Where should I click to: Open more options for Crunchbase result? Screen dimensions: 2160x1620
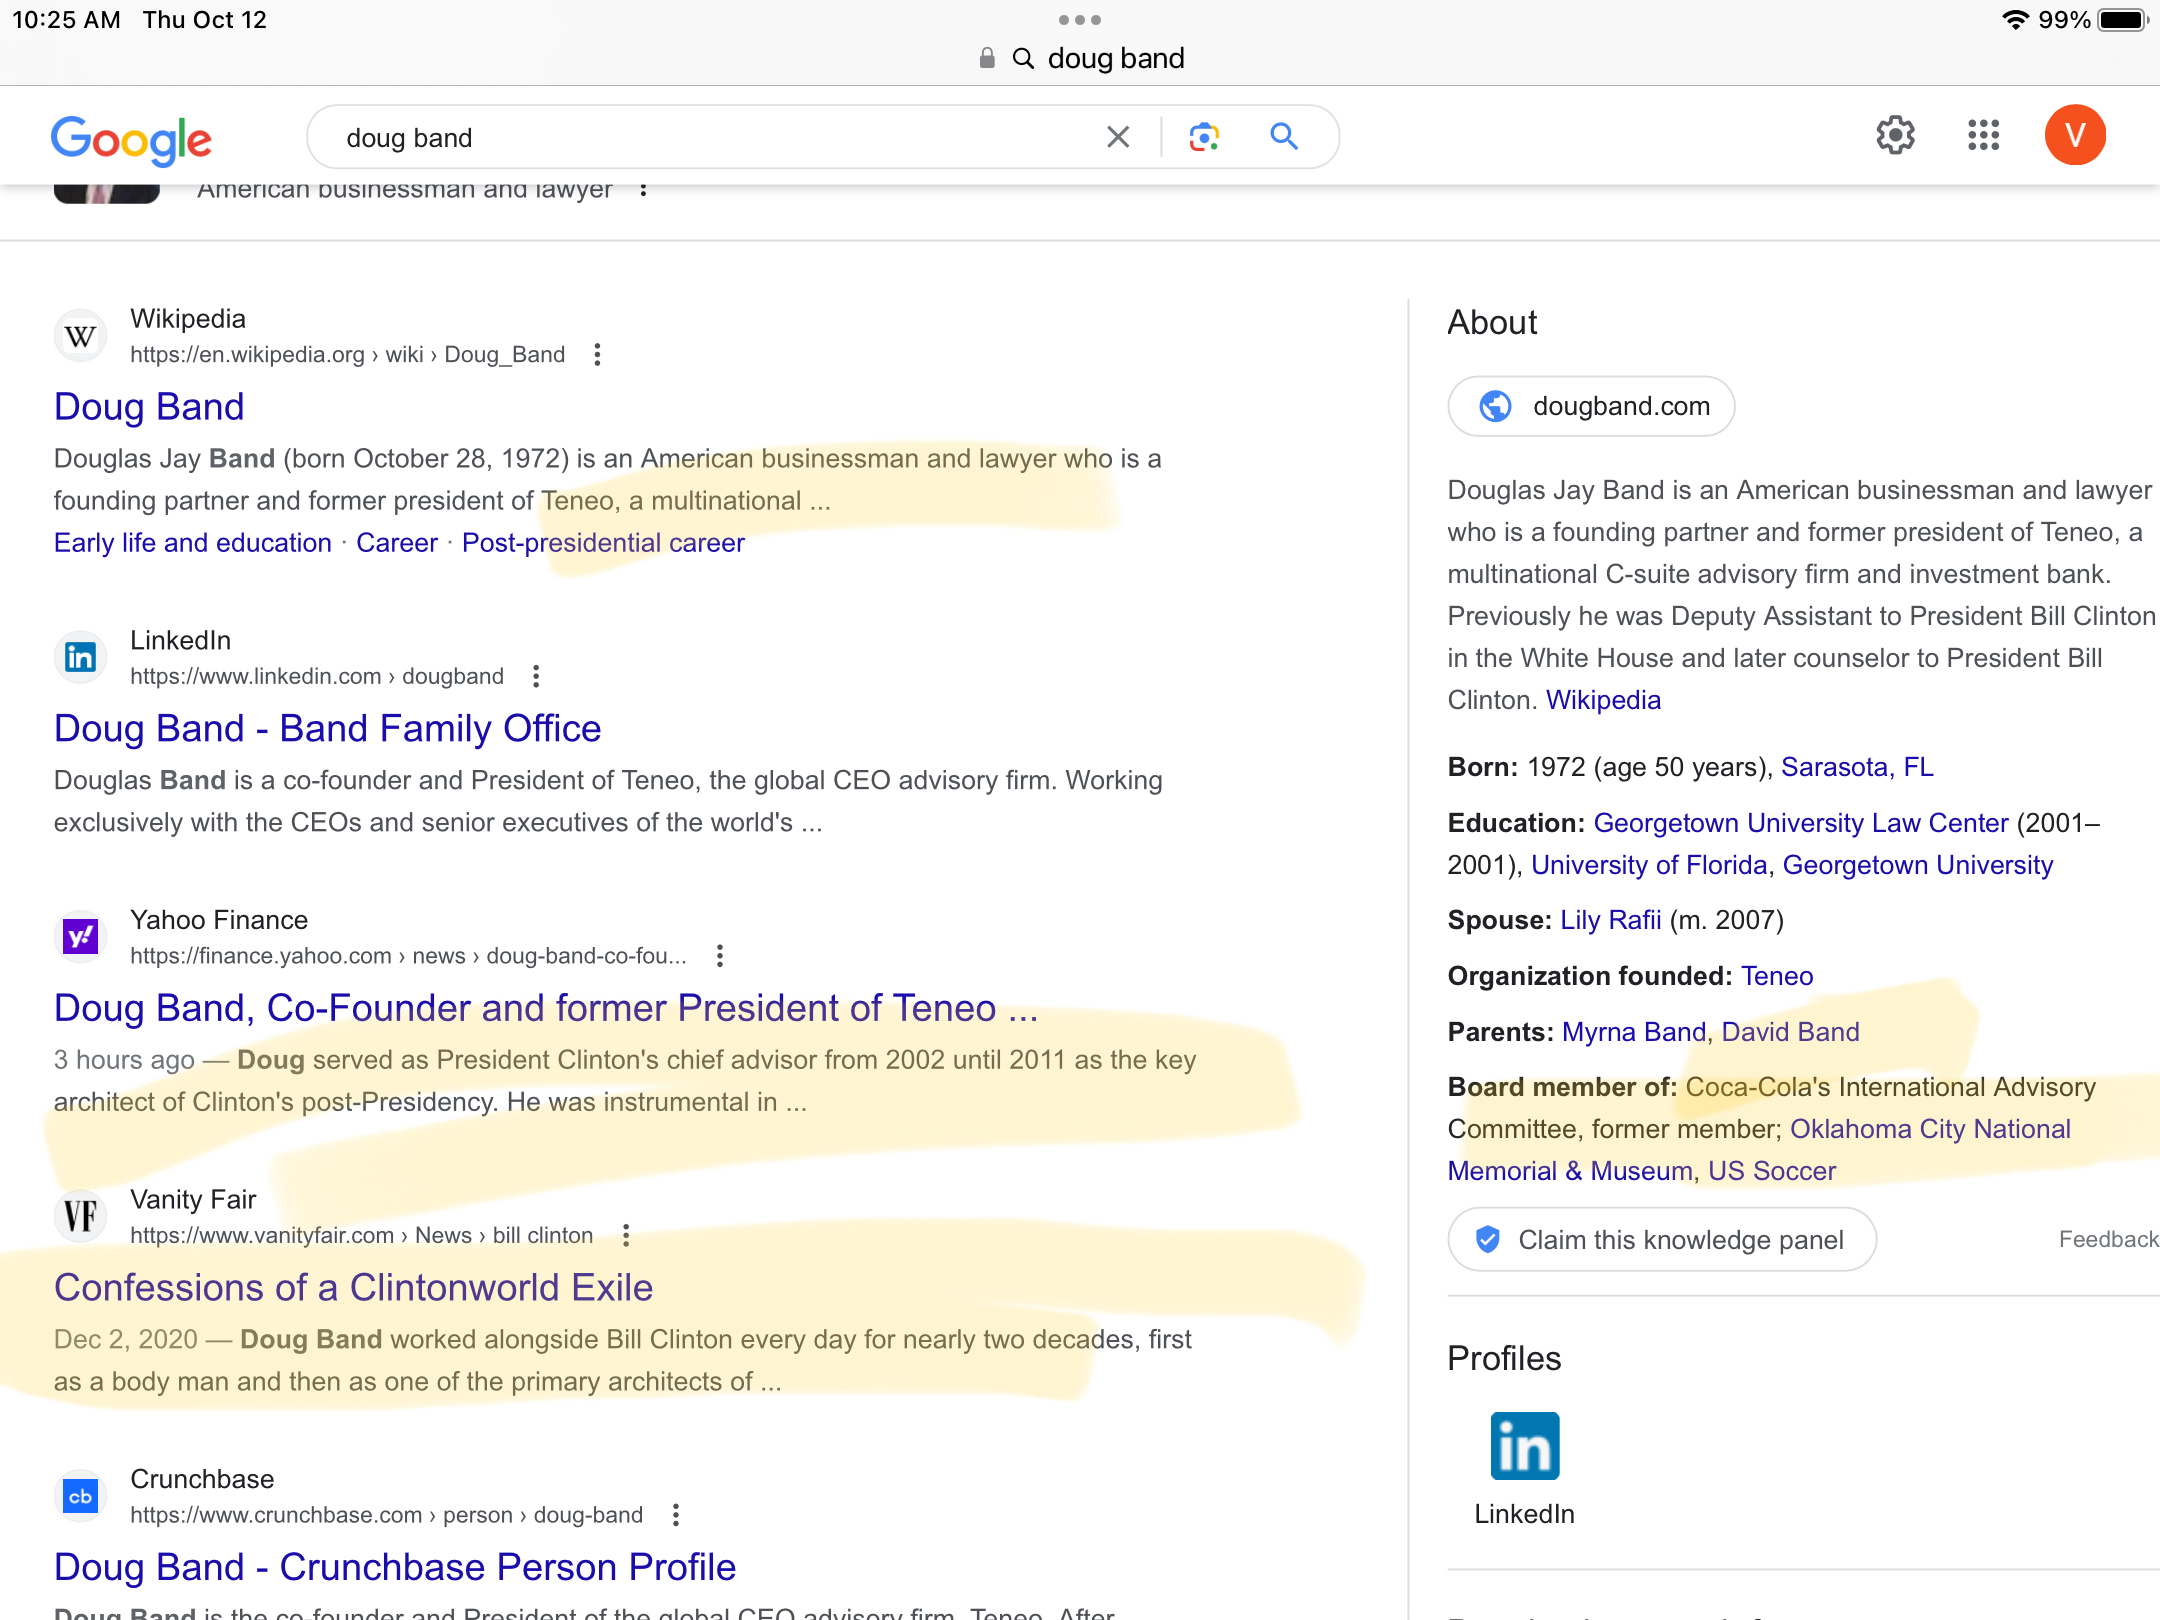(x=676, y=1515)
